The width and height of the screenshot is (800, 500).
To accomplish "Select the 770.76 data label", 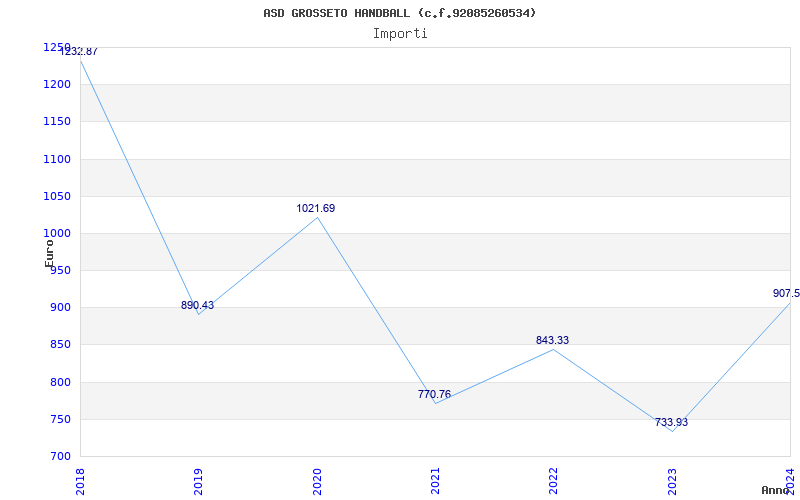I will [x=434, y=394].
